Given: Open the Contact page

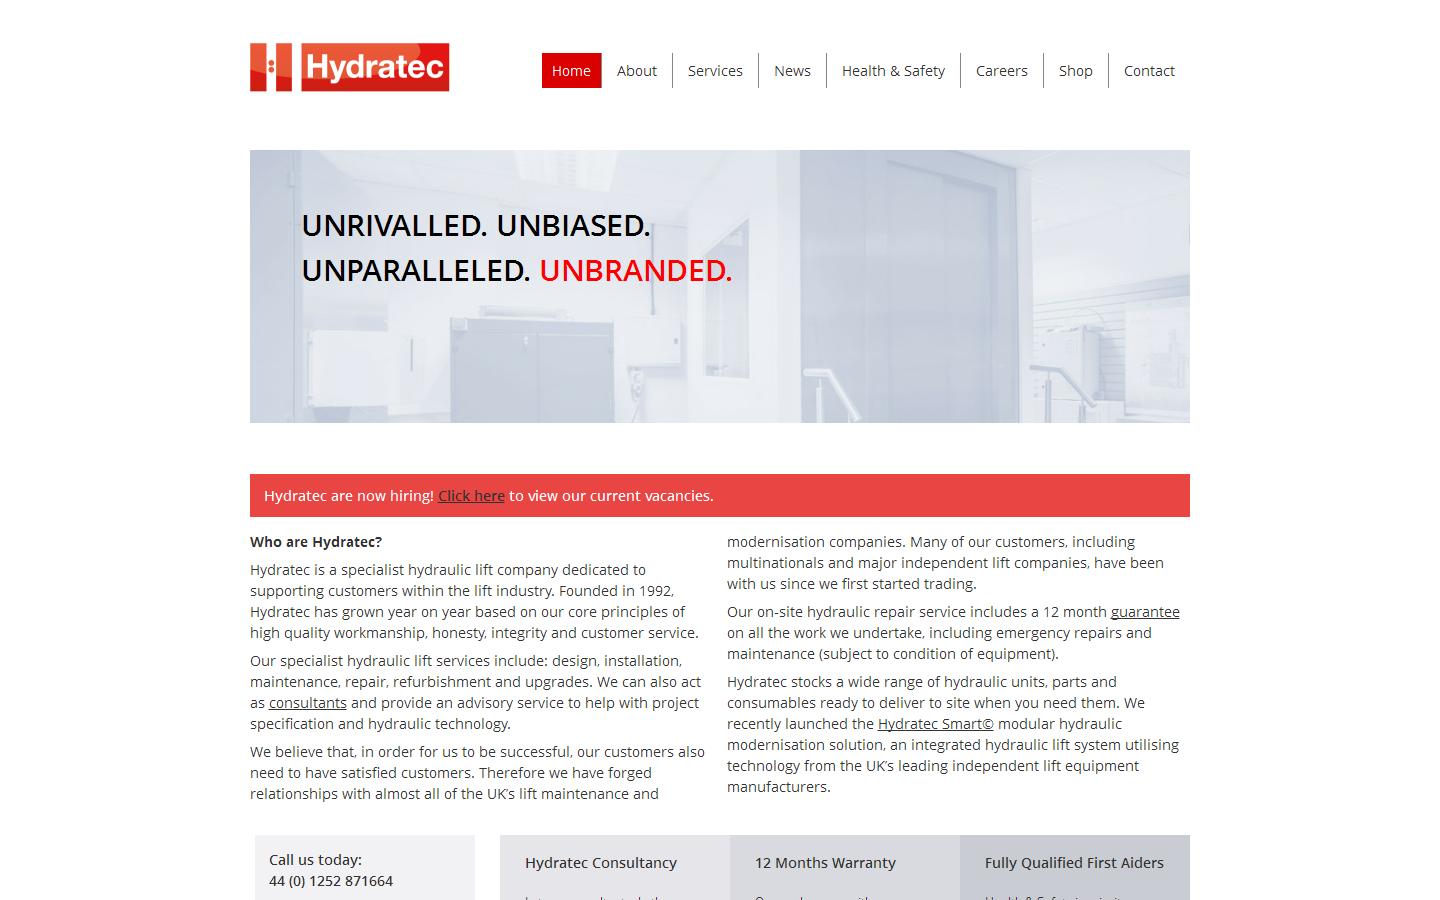Looking at the screenshot, I should (1149, 71).
